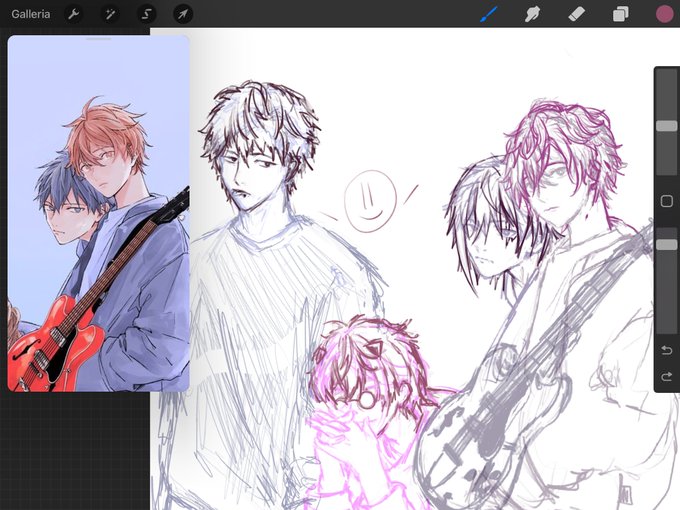The image size is (680, 510).
Task: Open the Actions wrench menu
Action: pyautogui.click(x=73, y=14)
